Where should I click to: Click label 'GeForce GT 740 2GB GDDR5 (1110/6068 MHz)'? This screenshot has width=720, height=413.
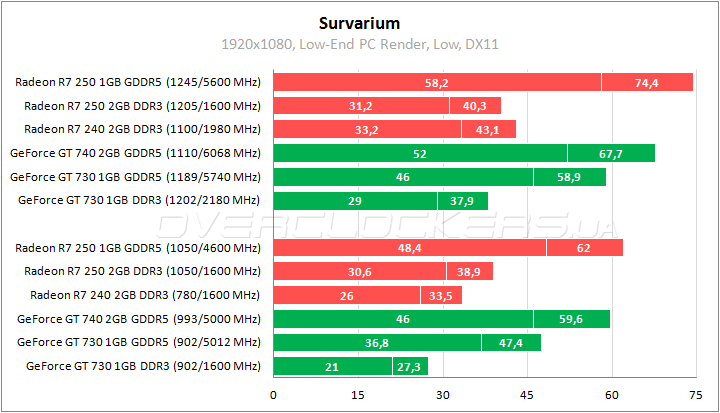pyautogui.click(x=135, y=153)
